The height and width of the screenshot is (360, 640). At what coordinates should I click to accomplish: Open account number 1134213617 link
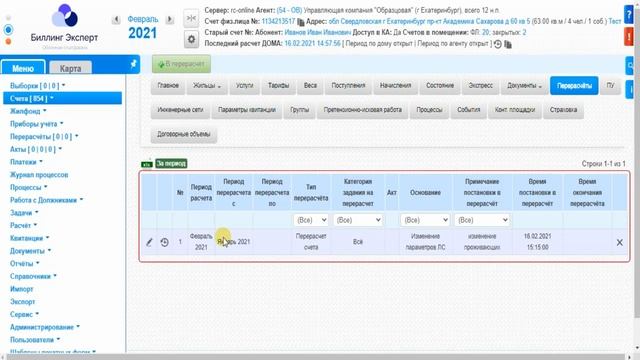coord(278,21)
